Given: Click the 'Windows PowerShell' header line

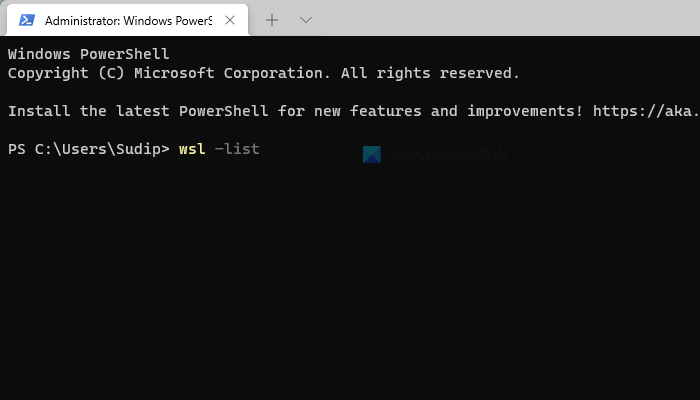Looking at the screenshot, I should coord(88,54).
